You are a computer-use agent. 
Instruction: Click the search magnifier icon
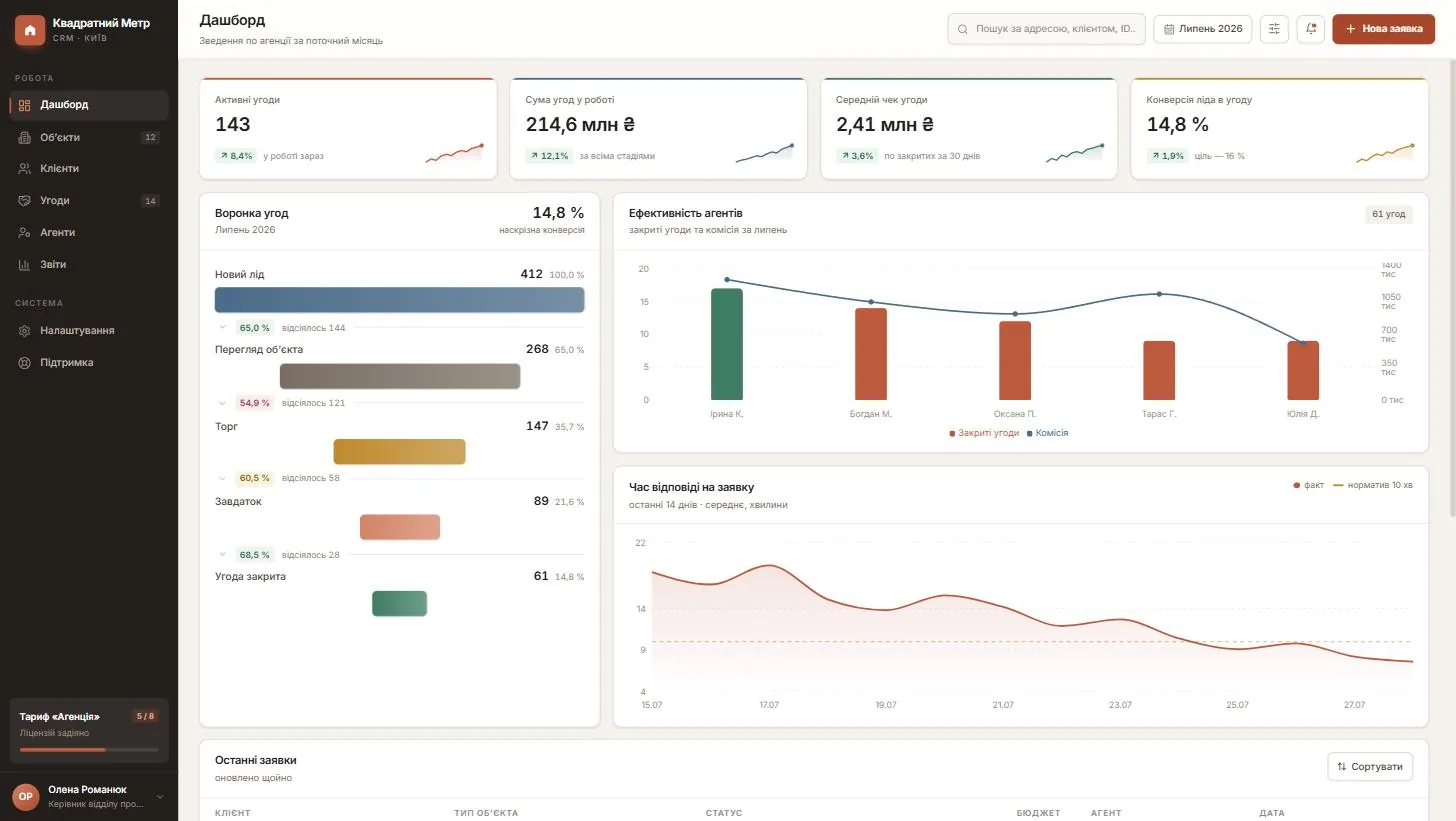tap(964, 29)
